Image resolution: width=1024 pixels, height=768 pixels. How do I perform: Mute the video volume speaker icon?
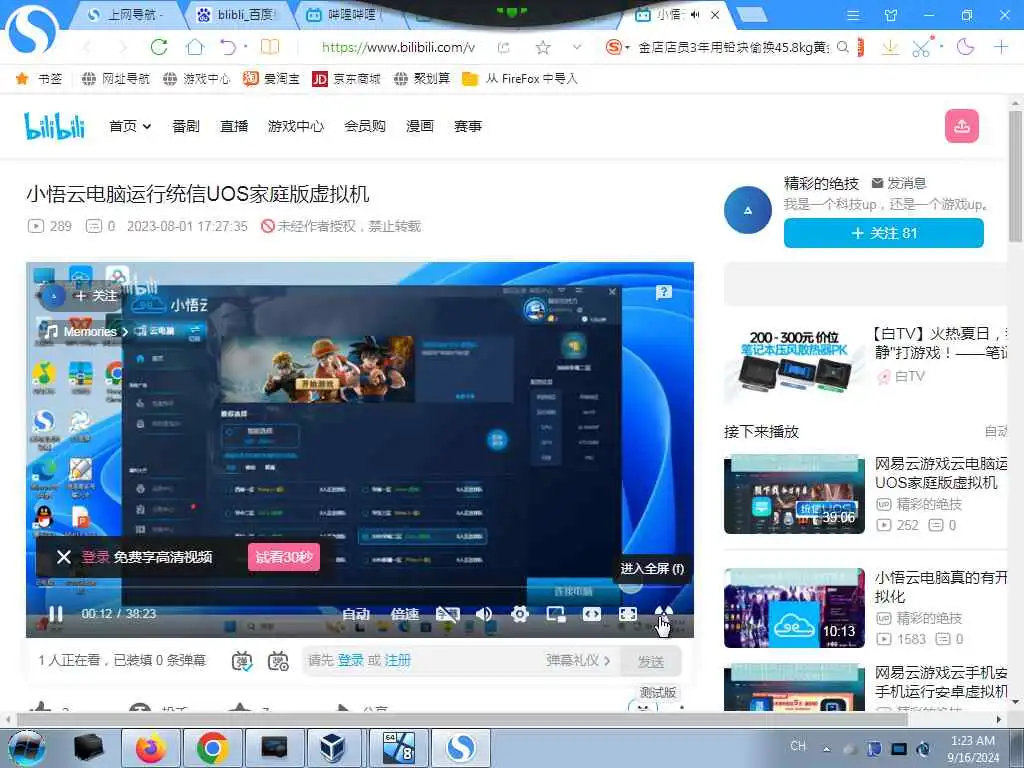[484, 614]
